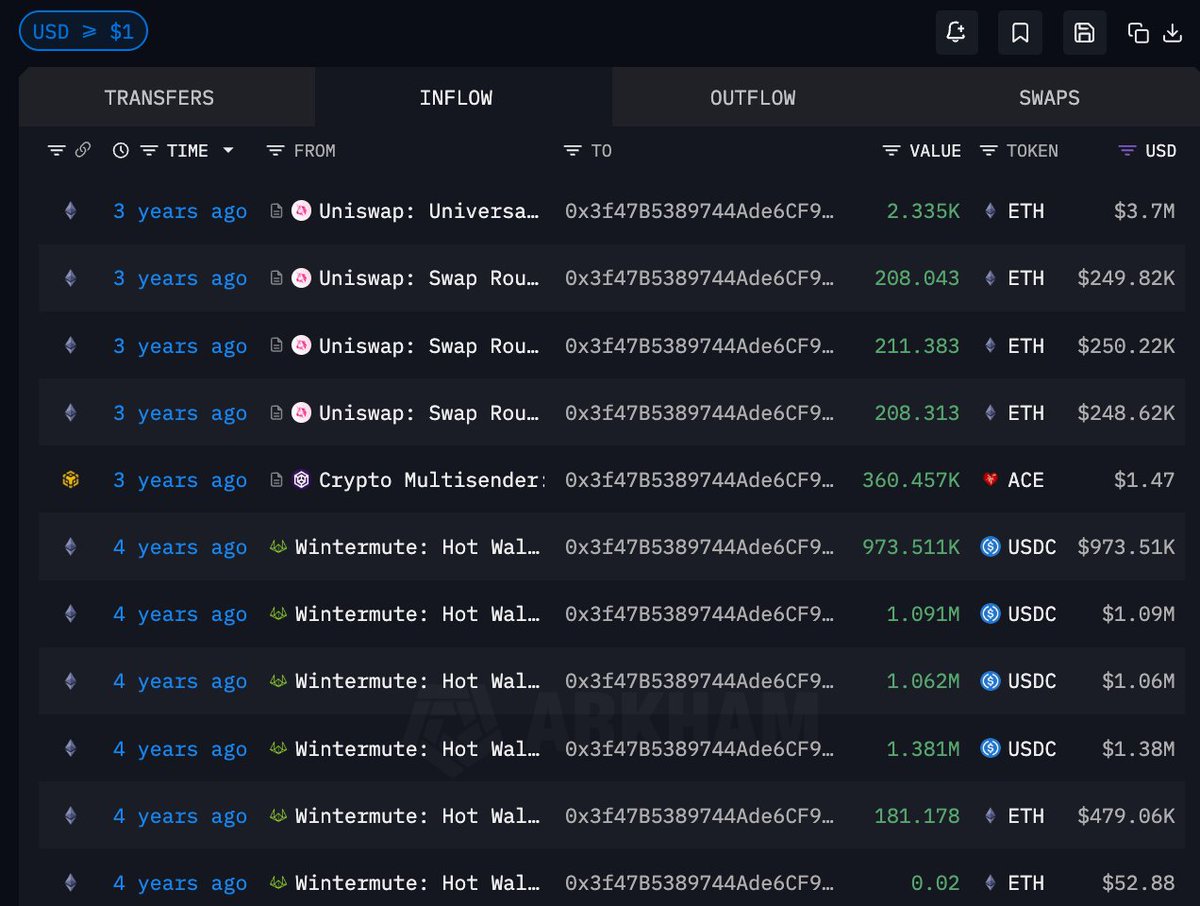Viewport: 1200px width, 906px height.
Task: Click the value 360.457K
Action: tap(911, 480)
